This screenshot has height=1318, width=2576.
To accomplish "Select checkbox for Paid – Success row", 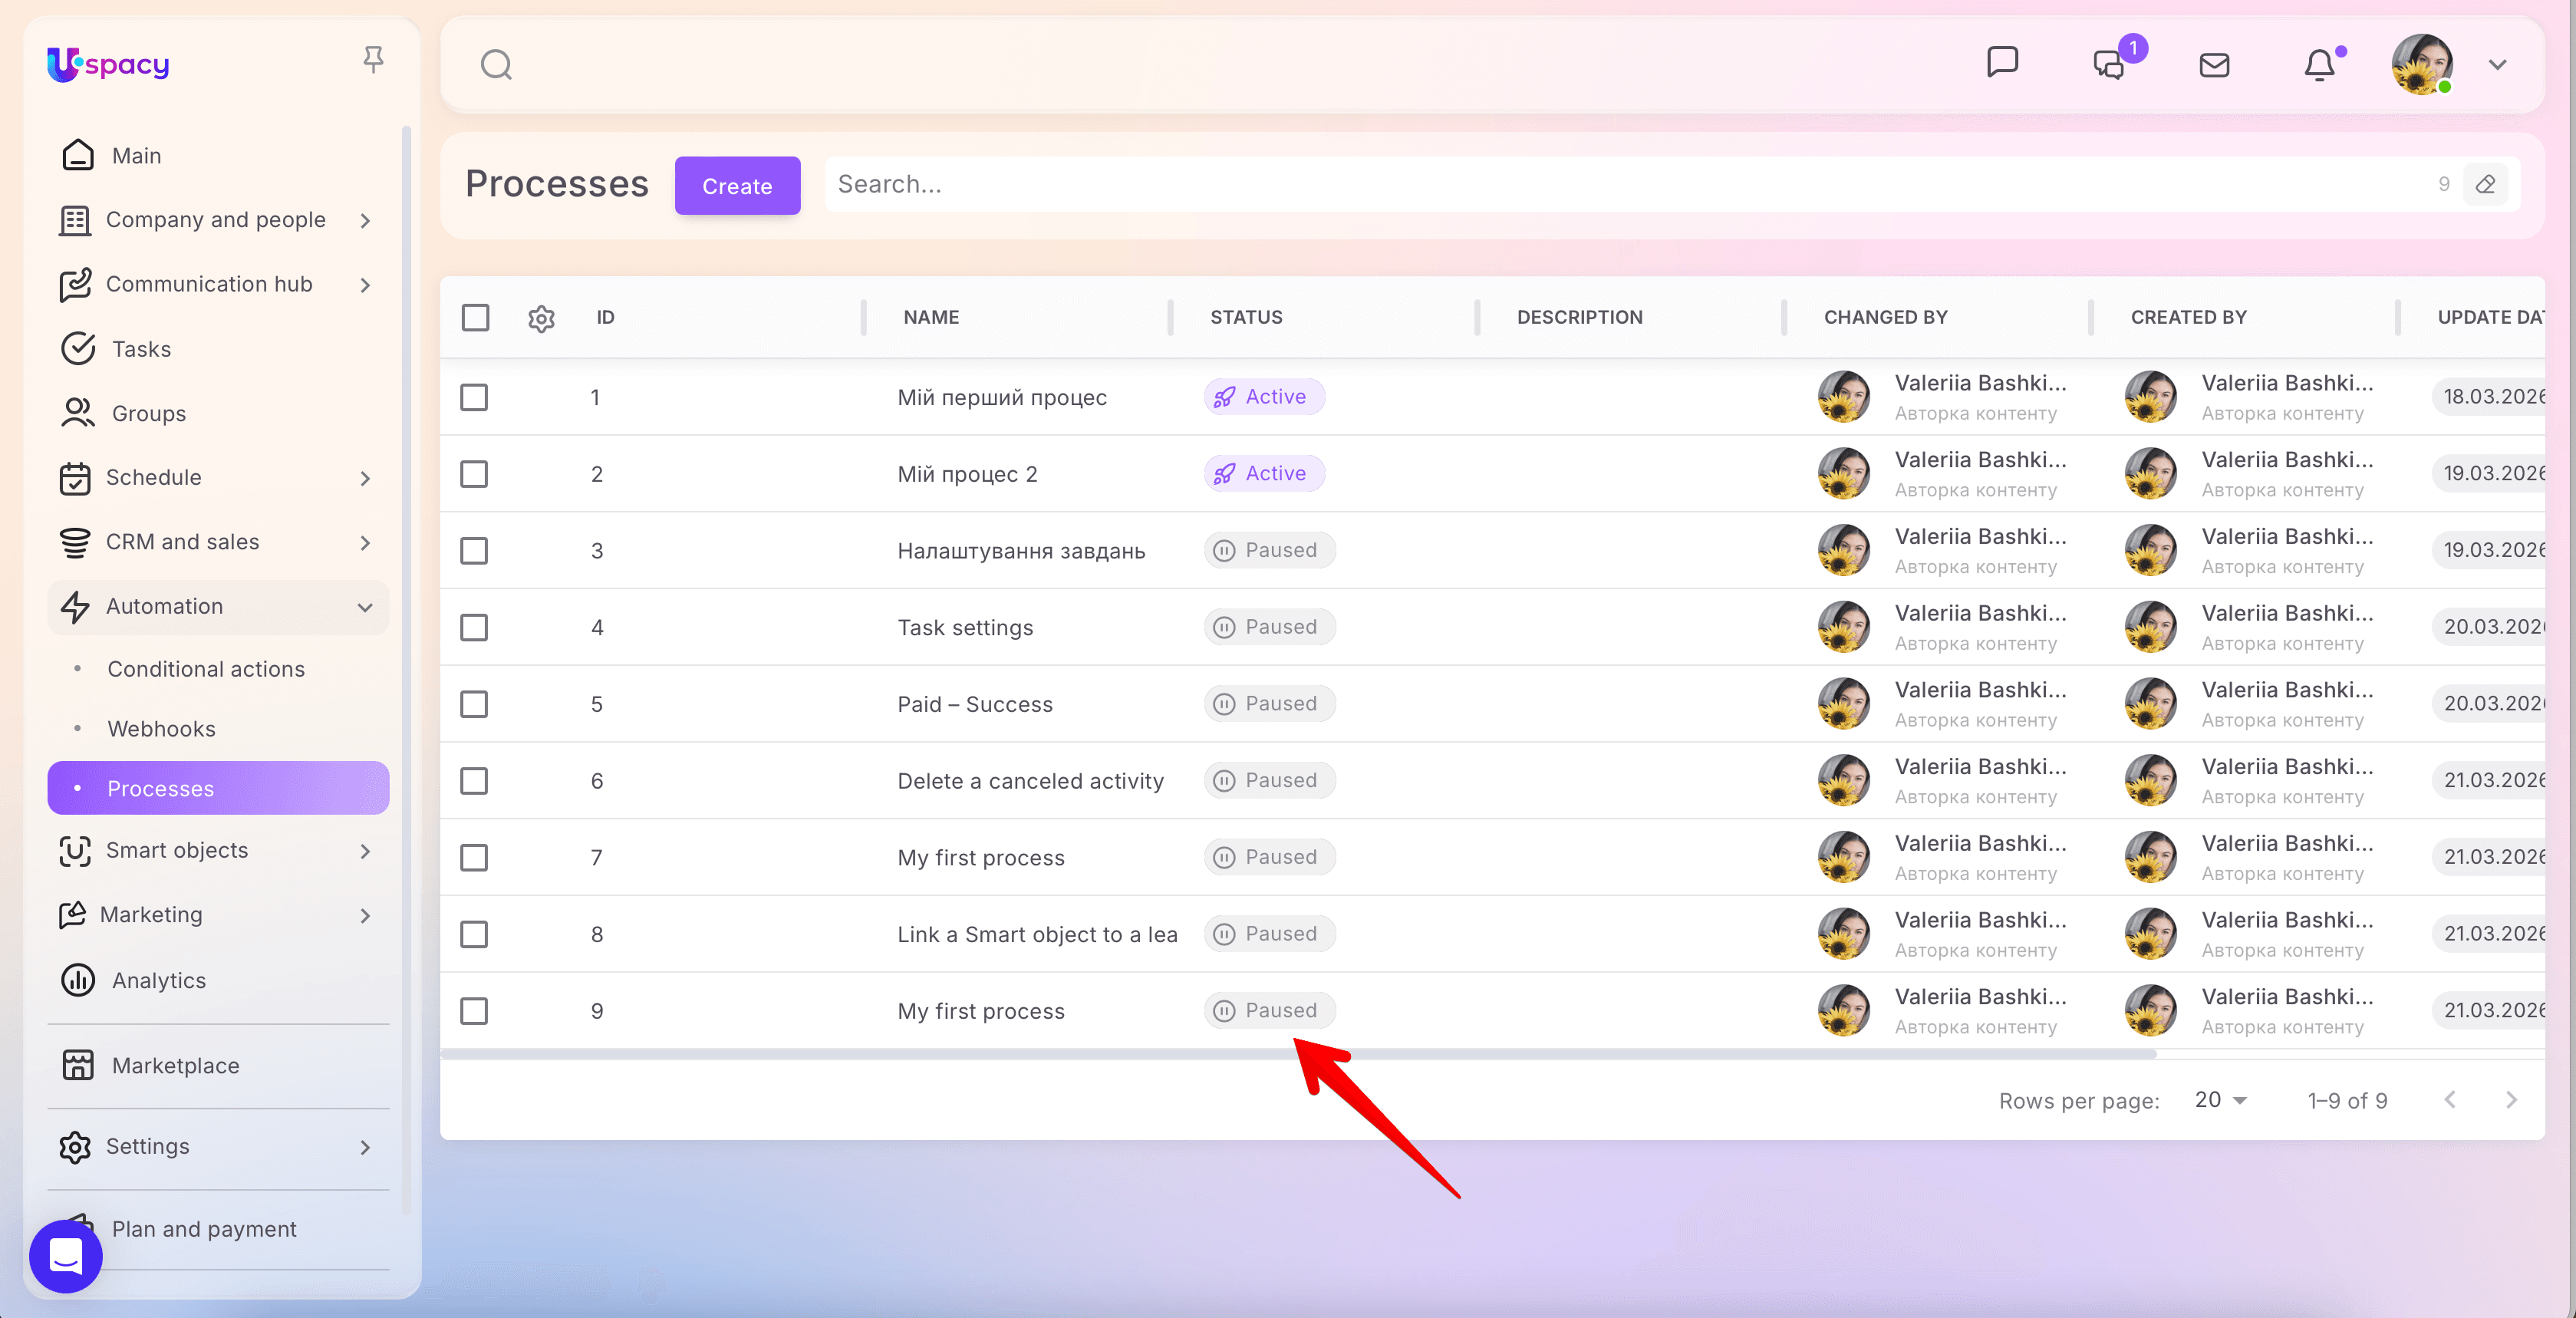I will click(474, 705).
